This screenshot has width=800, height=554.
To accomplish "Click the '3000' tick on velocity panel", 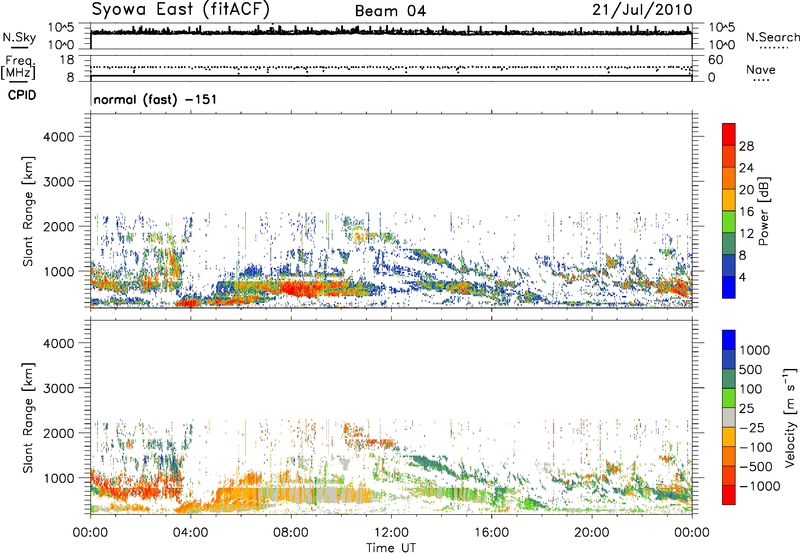I will point(58,388).
